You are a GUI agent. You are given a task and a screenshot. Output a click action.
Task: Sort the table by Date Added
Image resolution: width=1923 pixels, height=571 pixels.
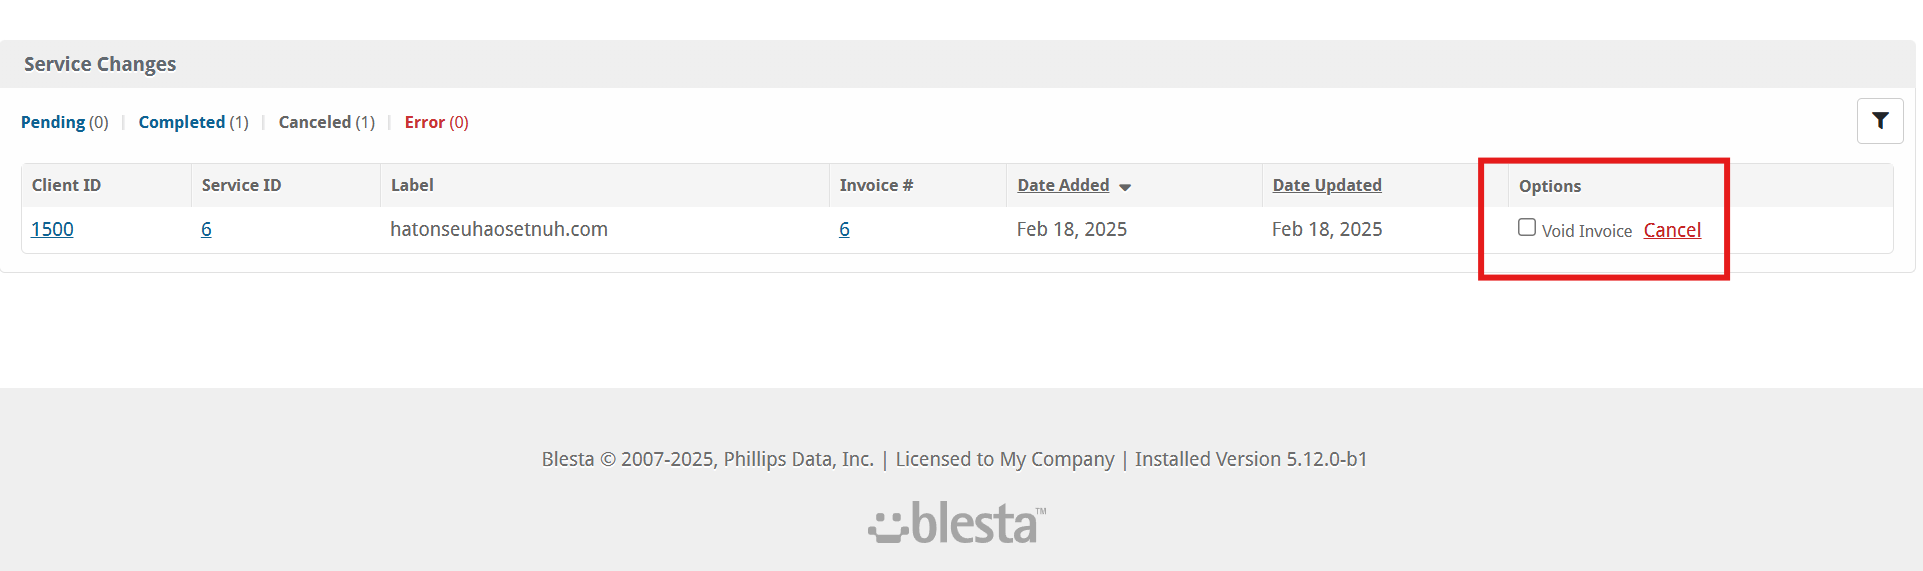point(1063,185)
